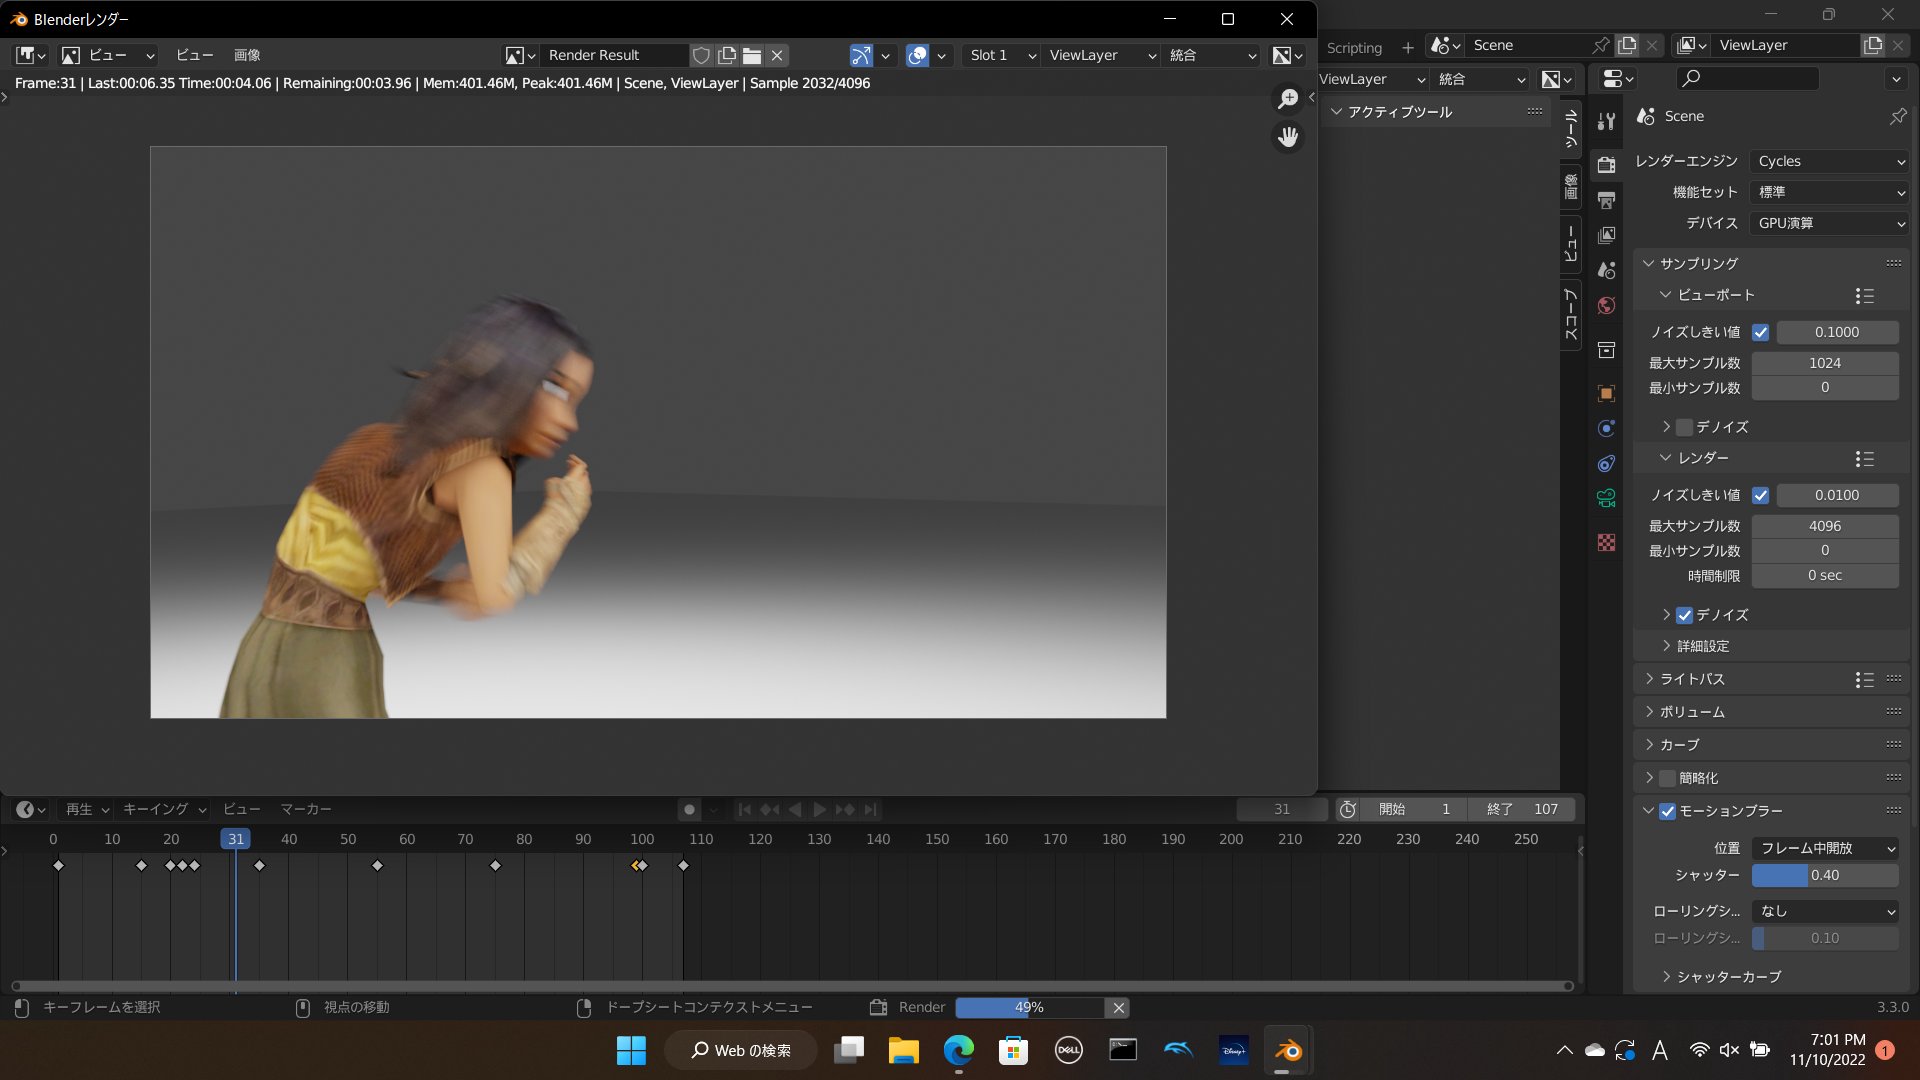Play the animation in the timeline
The image size is (1920, 1080).
point(819,809)
